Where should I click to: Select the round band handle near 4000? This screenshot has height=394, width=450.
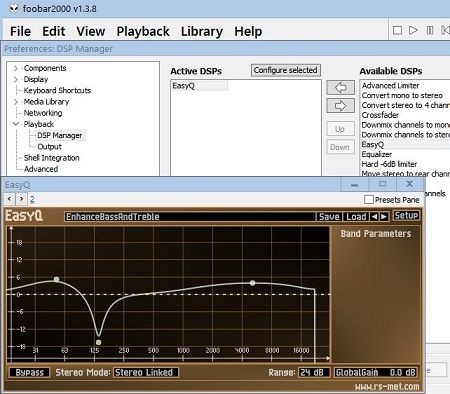(x=253, y=283)
